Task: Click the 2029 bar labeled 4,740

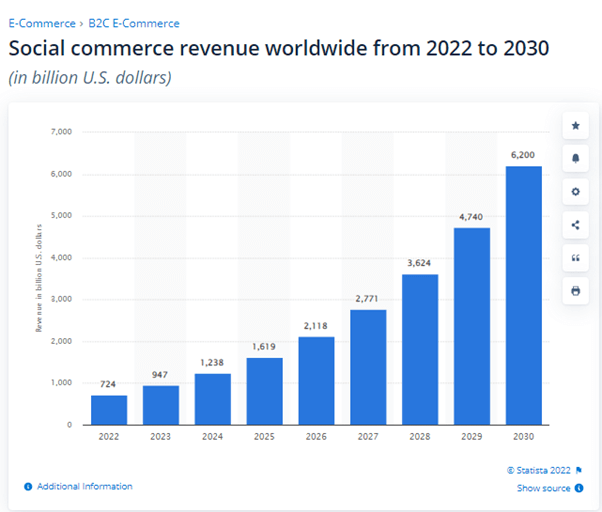Action: coord(472,326)
